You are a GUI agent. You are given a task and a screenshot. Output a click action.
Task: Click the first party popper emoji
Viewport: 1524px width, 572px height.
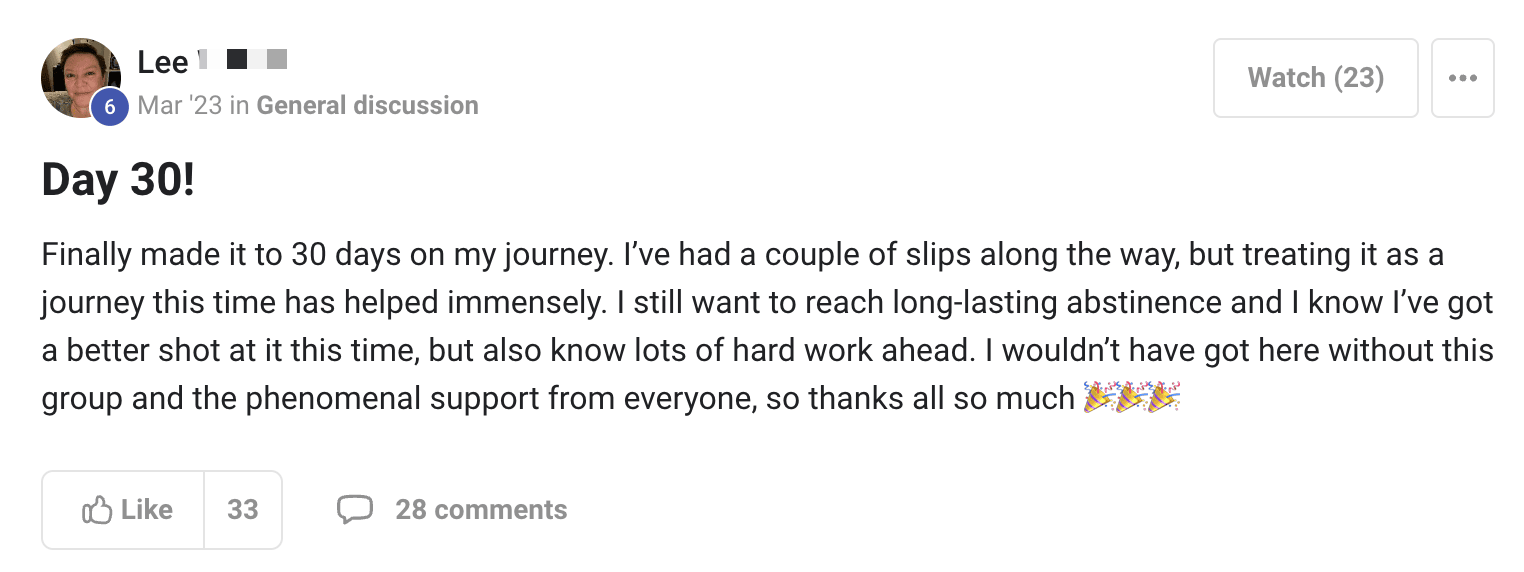click(1100, 399)
